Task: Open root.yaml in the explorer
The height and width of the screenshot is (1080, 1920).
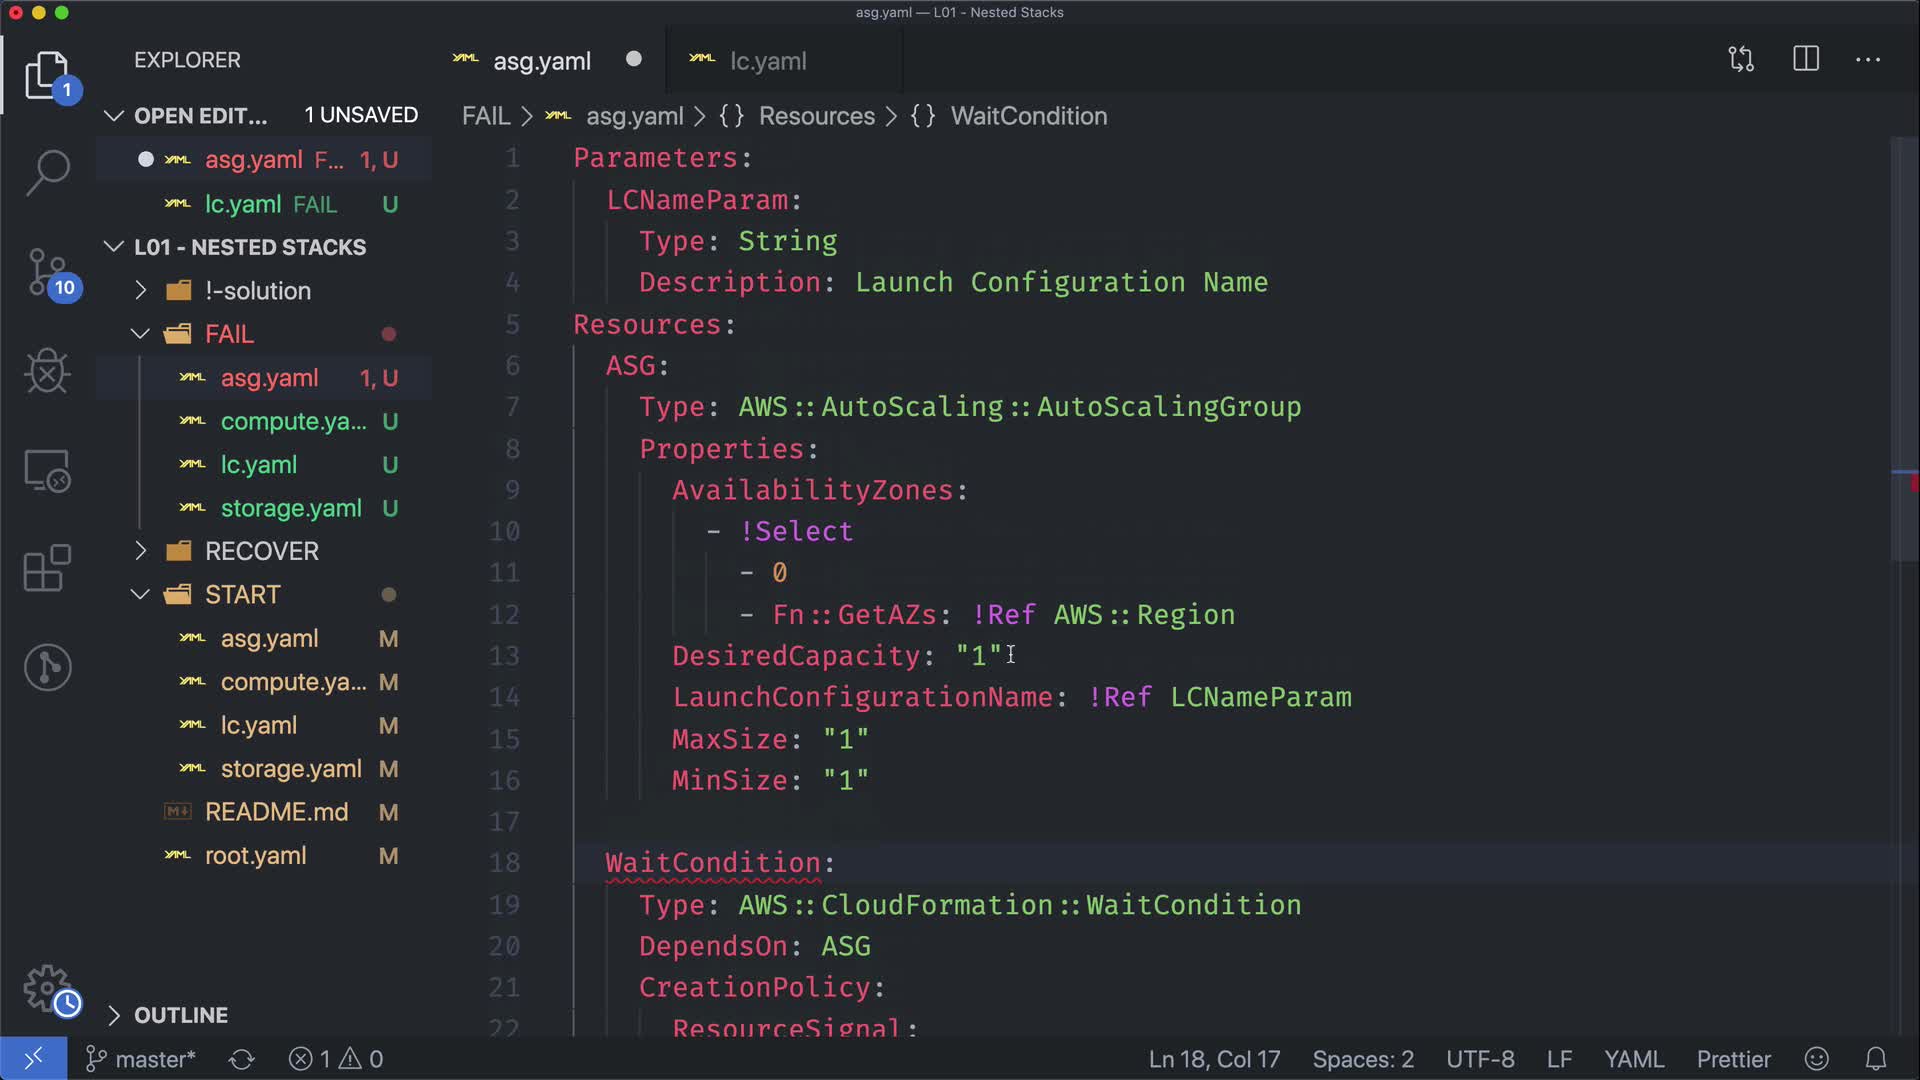Action: click(x=255, y=856)
